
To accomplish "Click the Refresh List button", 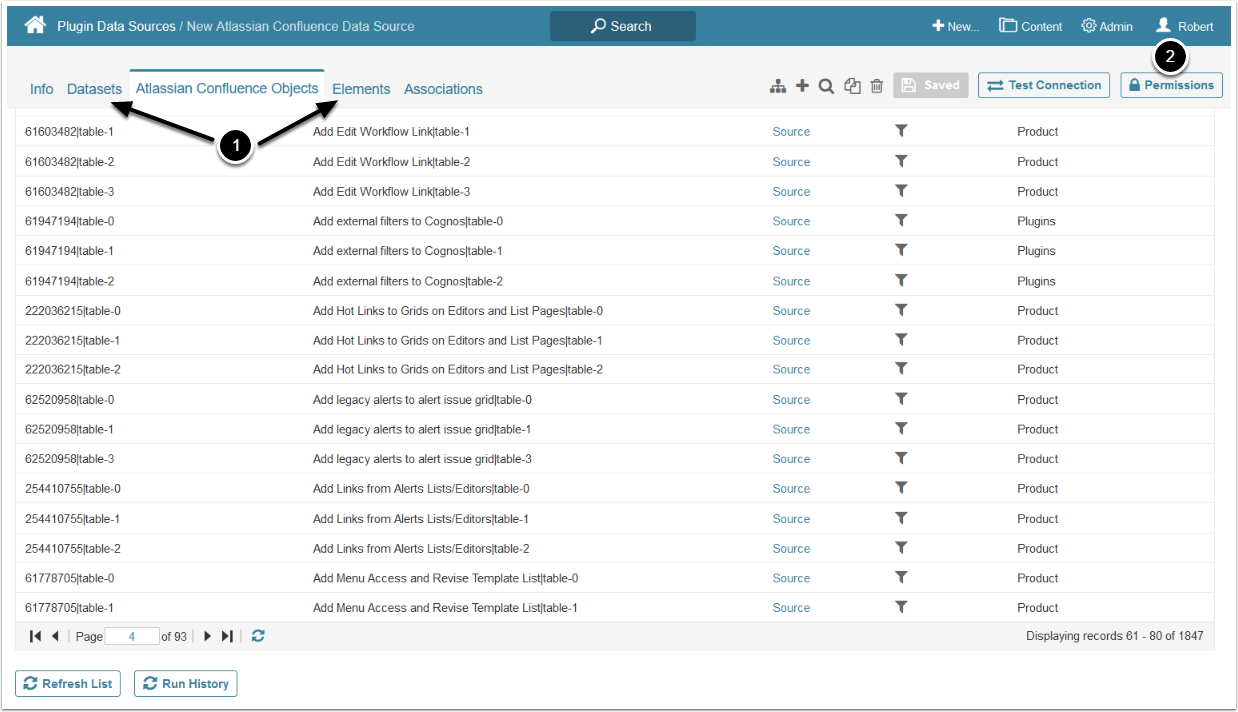I will coord(68,684).
